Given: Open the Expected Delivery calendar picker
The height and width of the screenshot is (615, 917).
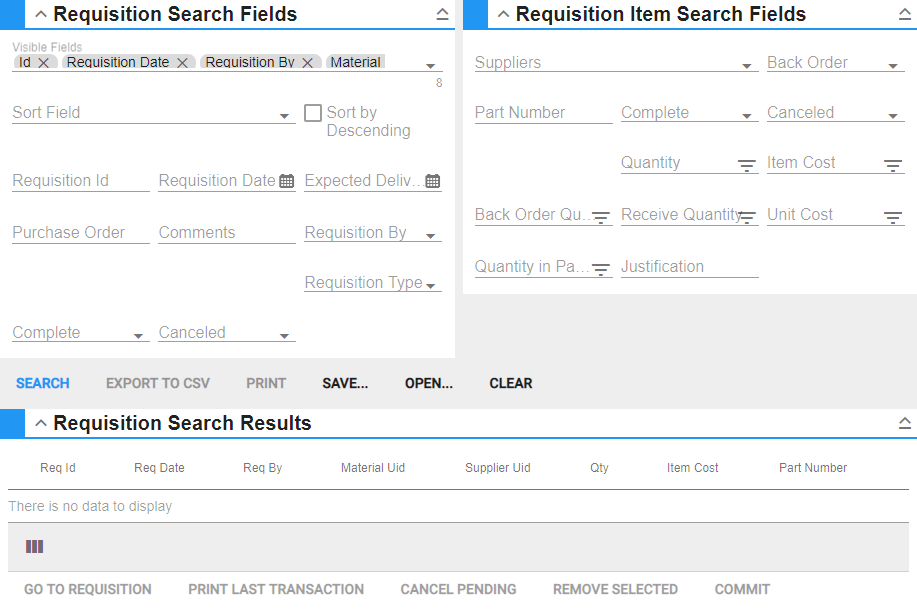Looking at the screenshot, I should (432, 181).
